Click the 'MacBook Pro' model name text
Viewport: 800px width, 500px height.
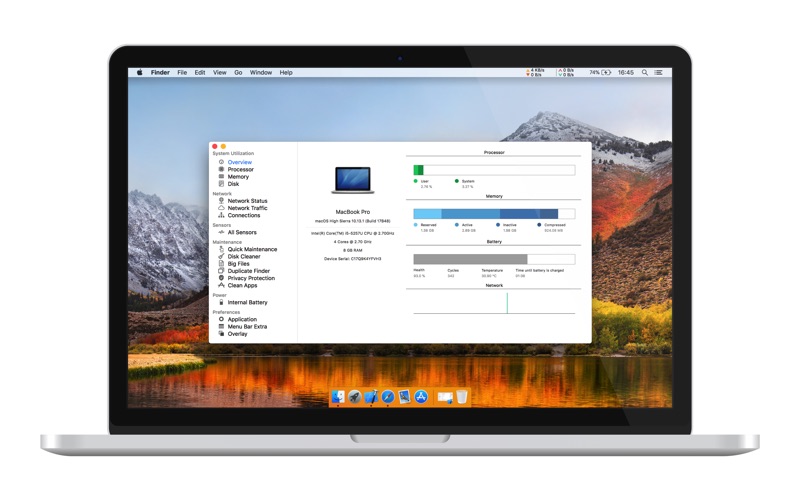coord(353,212)
